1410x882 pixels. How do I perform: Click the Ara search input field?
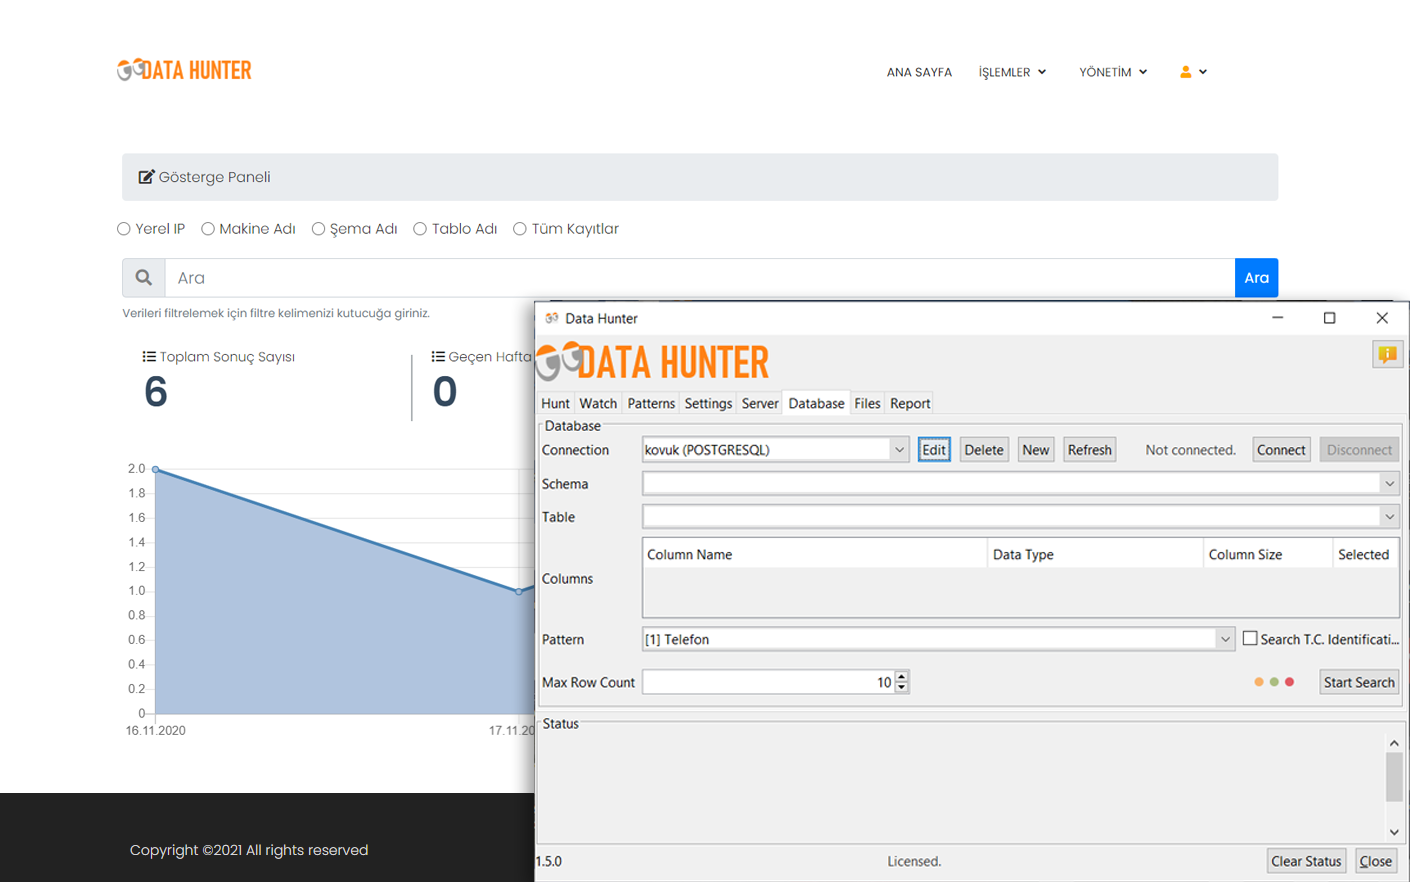tap(700, 278)
